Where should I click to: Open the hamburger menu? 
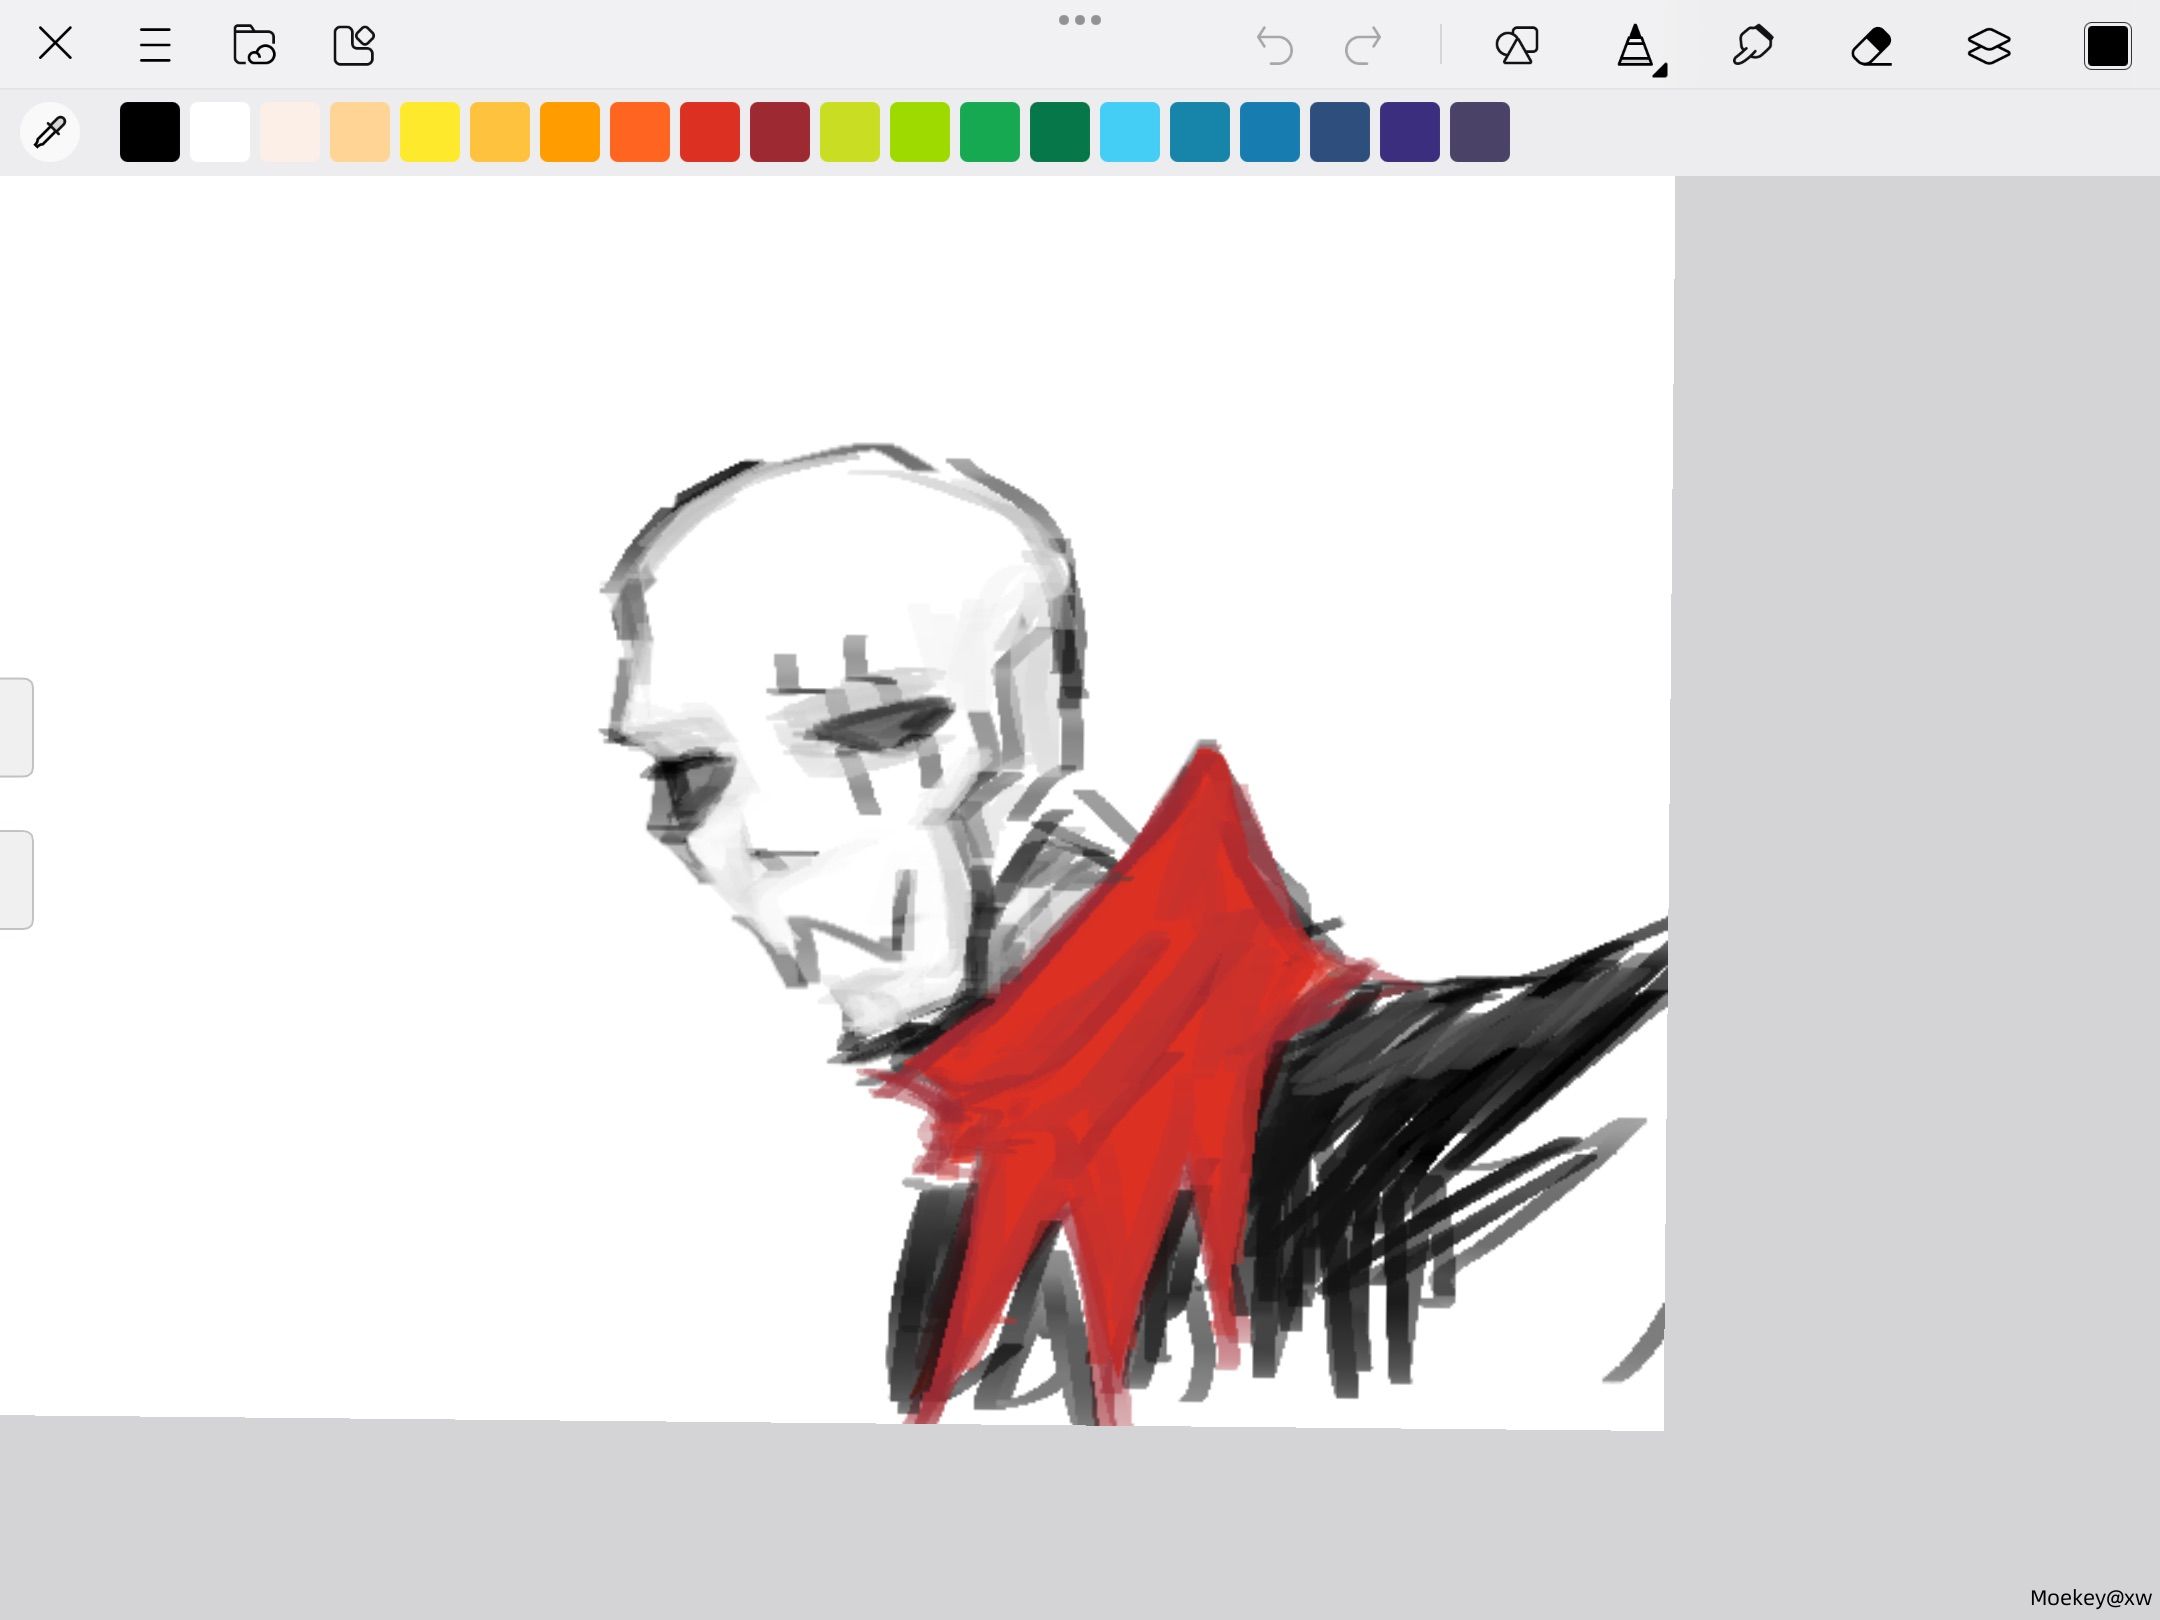[x=155, y=45]
